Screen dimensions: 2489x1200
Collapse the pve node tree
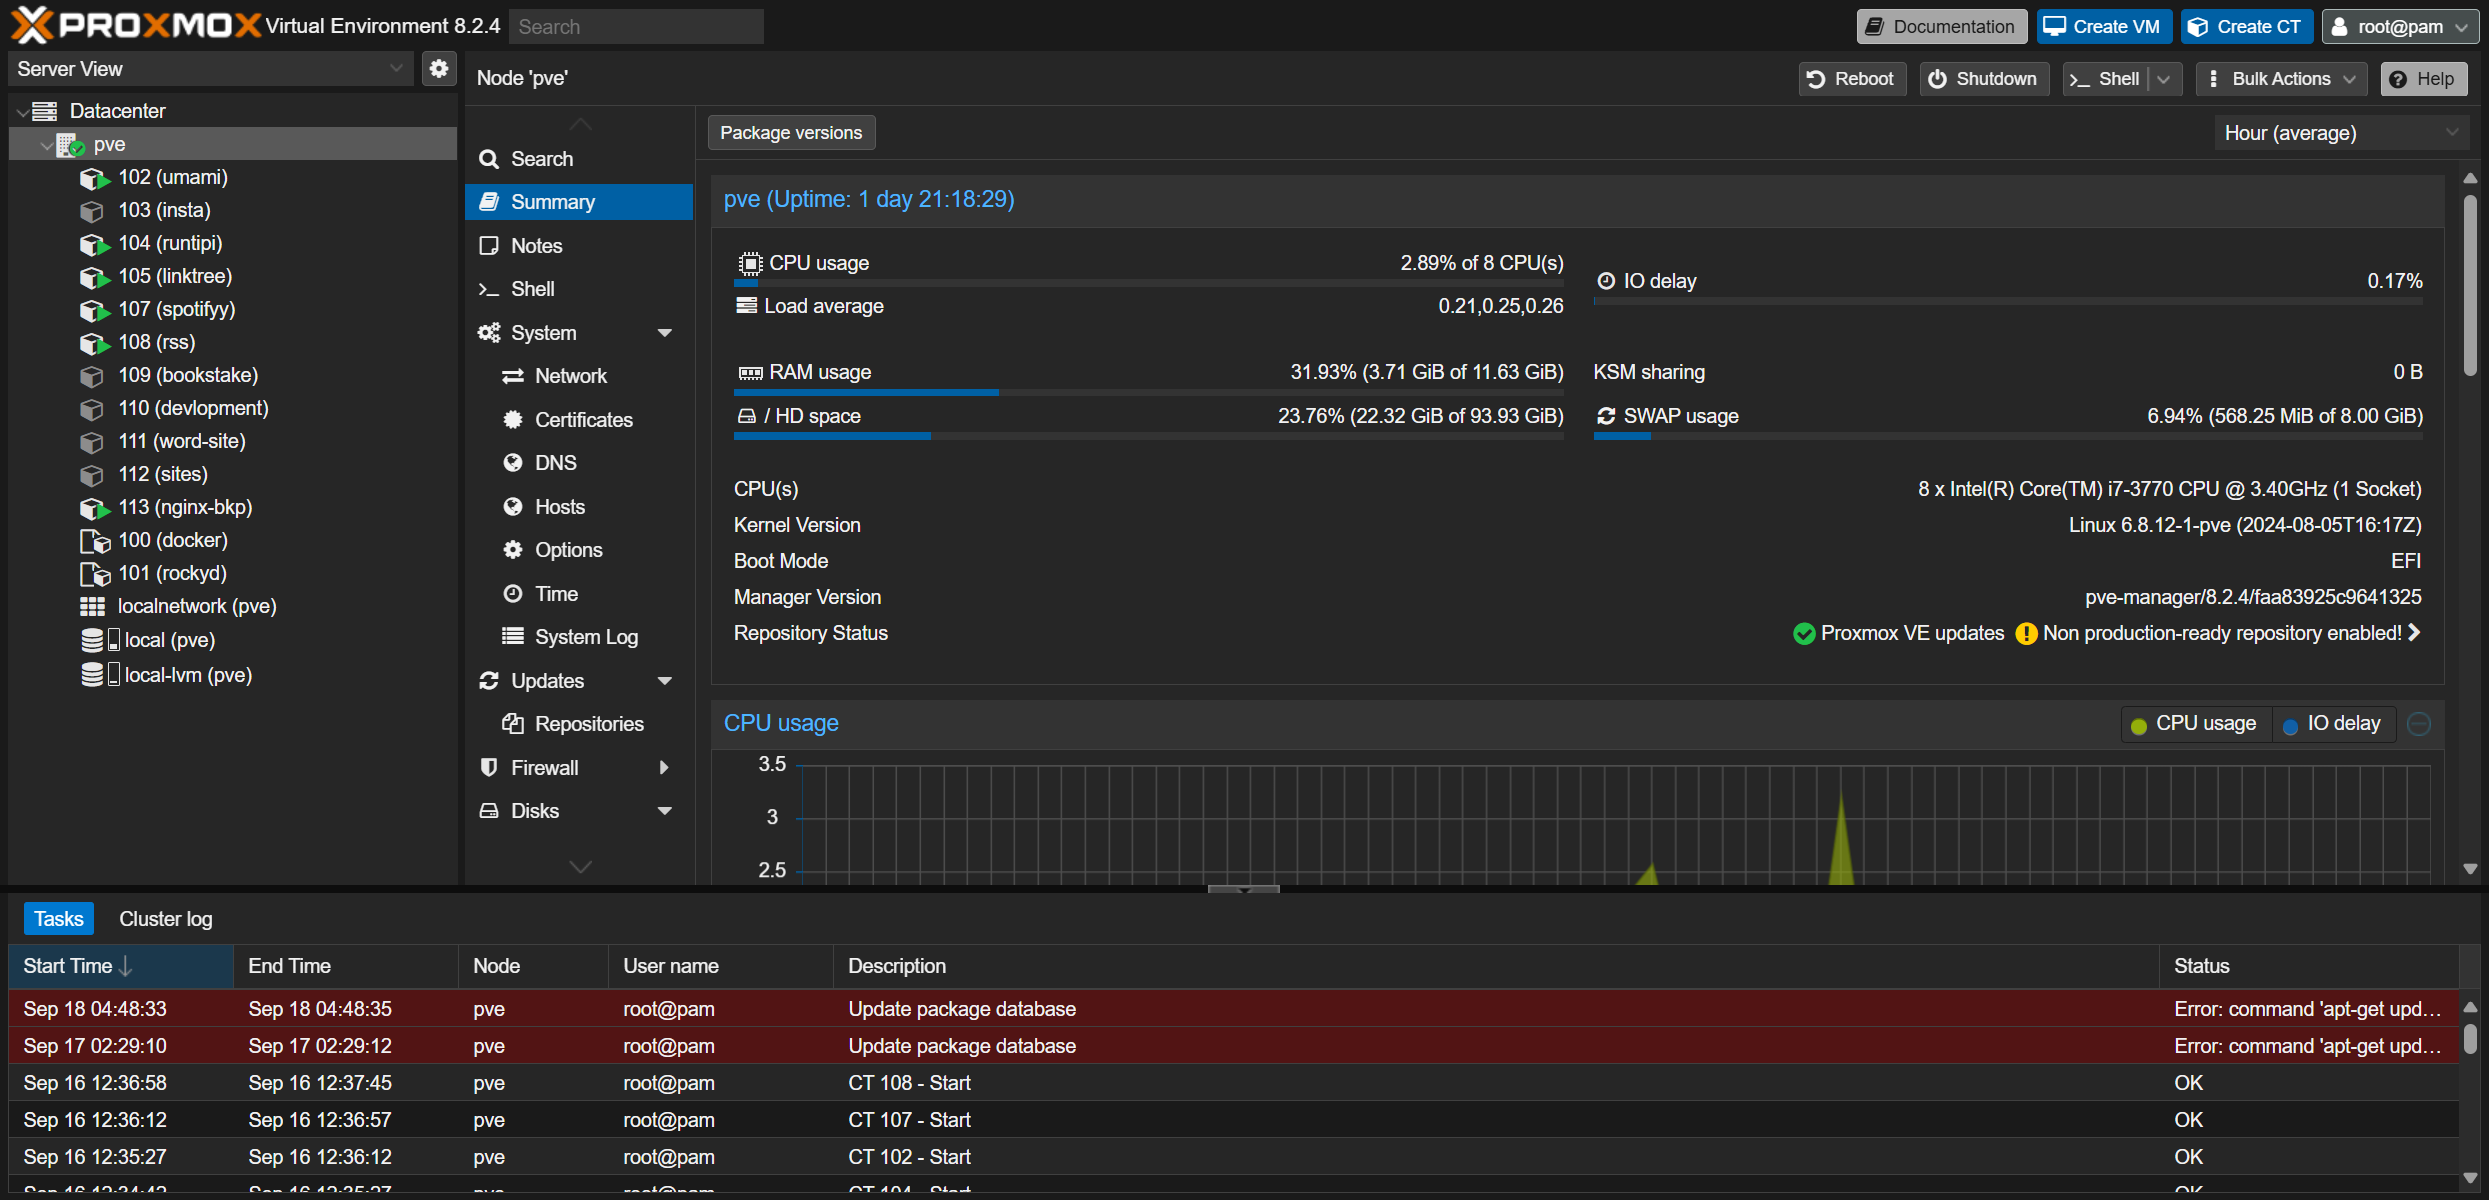coord(46,145)
